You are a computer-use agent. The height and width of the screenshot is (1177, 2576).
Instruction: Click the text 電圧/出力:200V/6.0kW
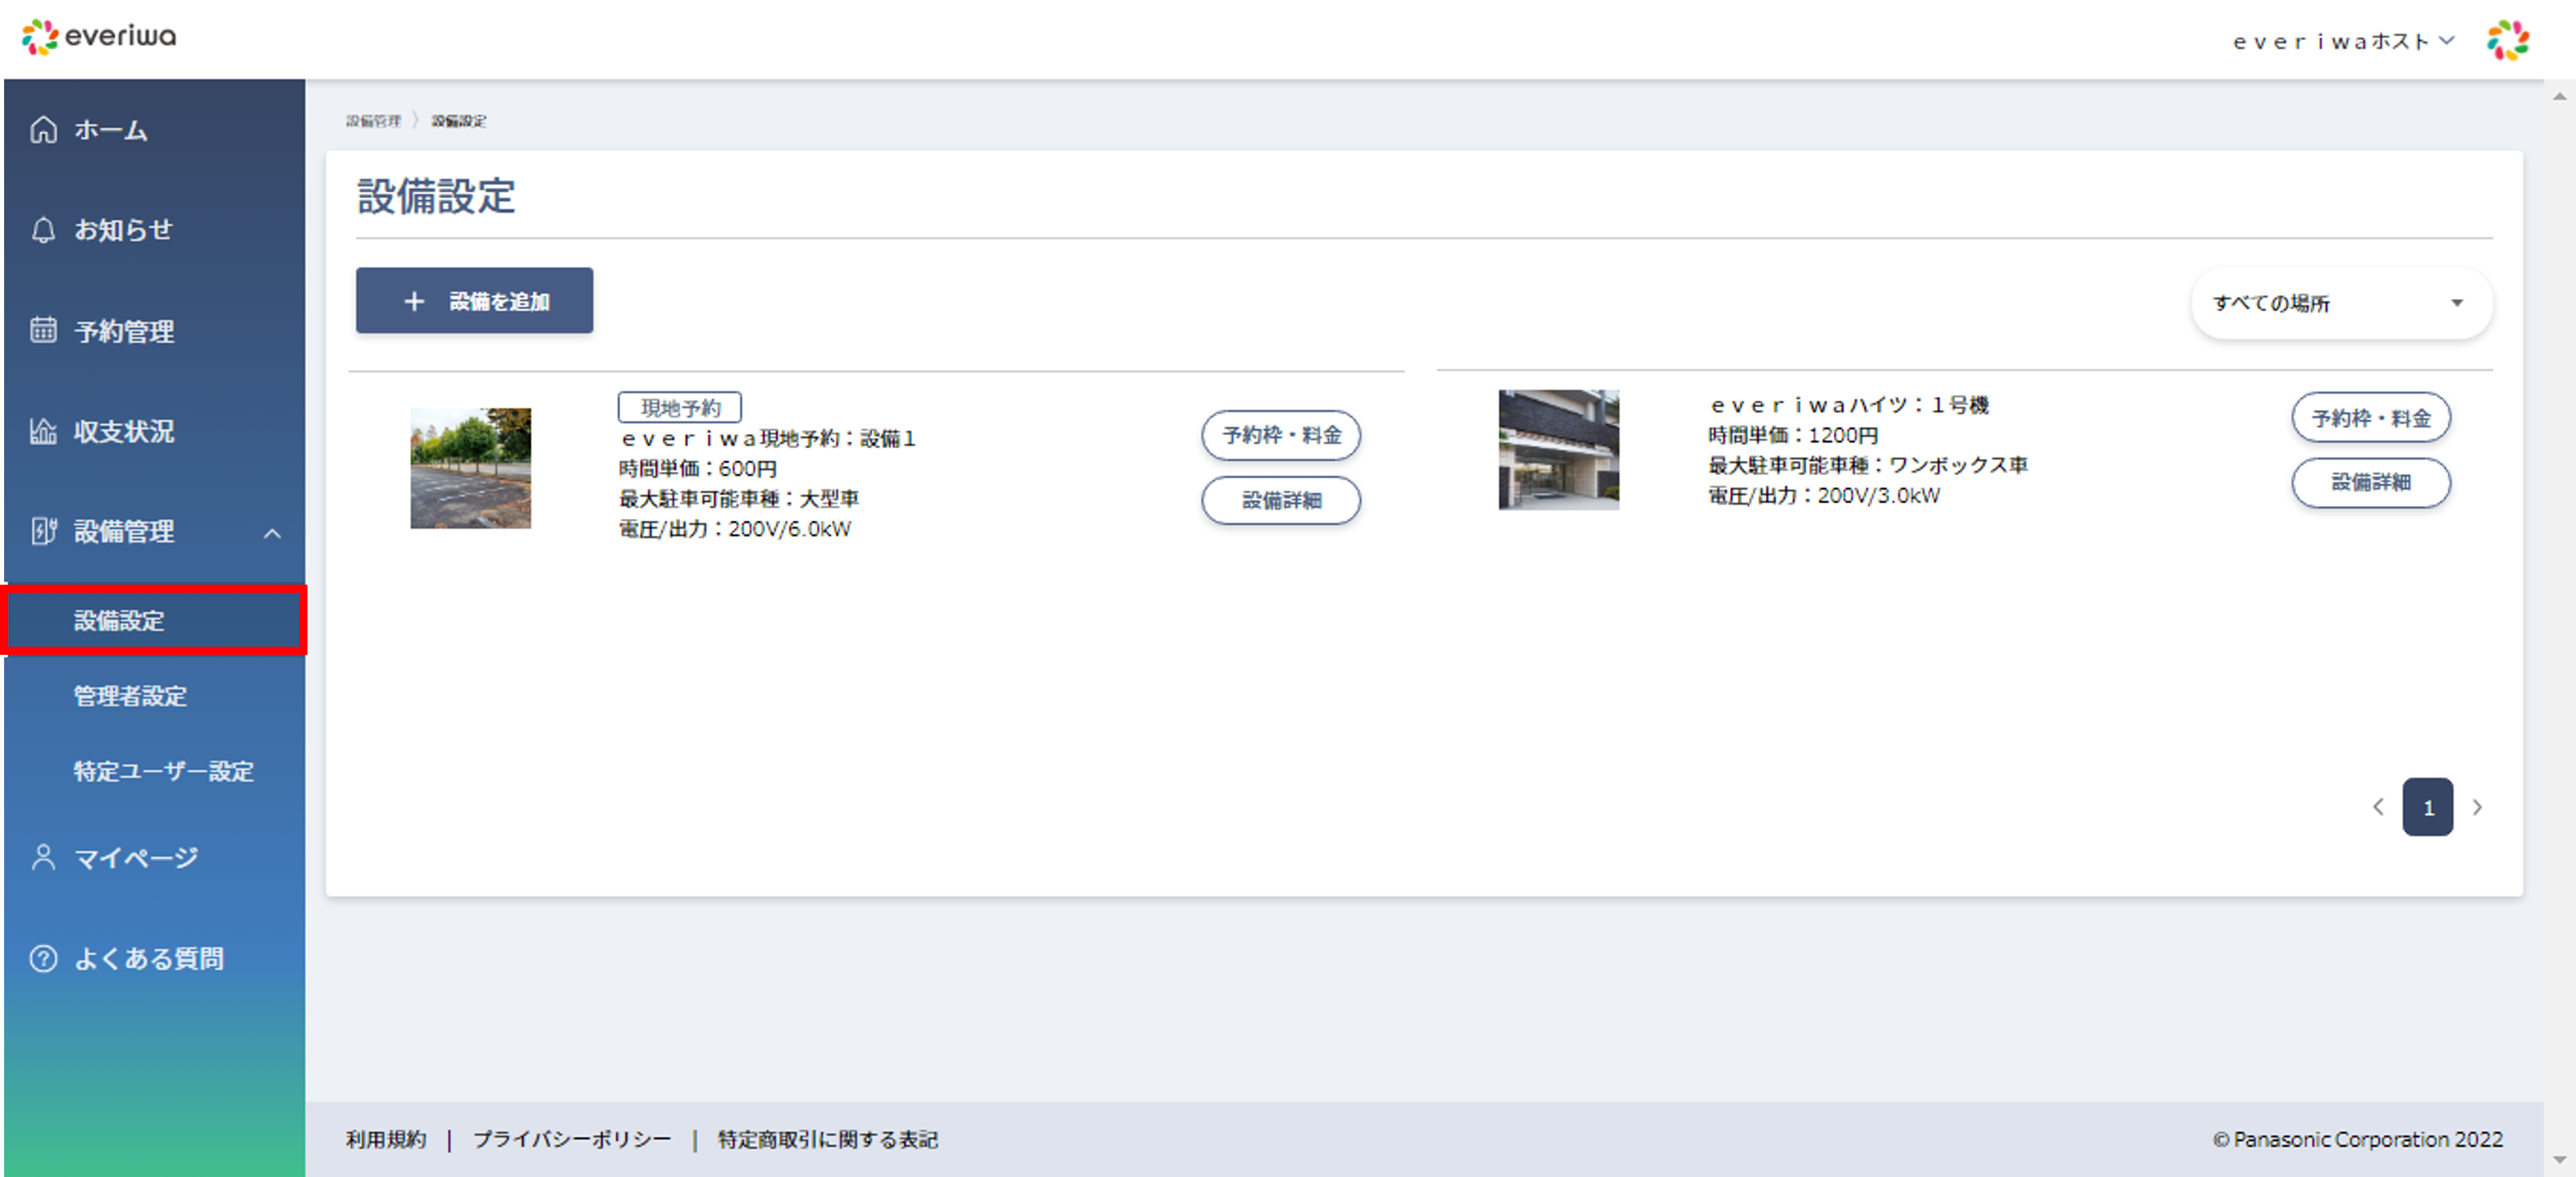click(x=735, y=529)
